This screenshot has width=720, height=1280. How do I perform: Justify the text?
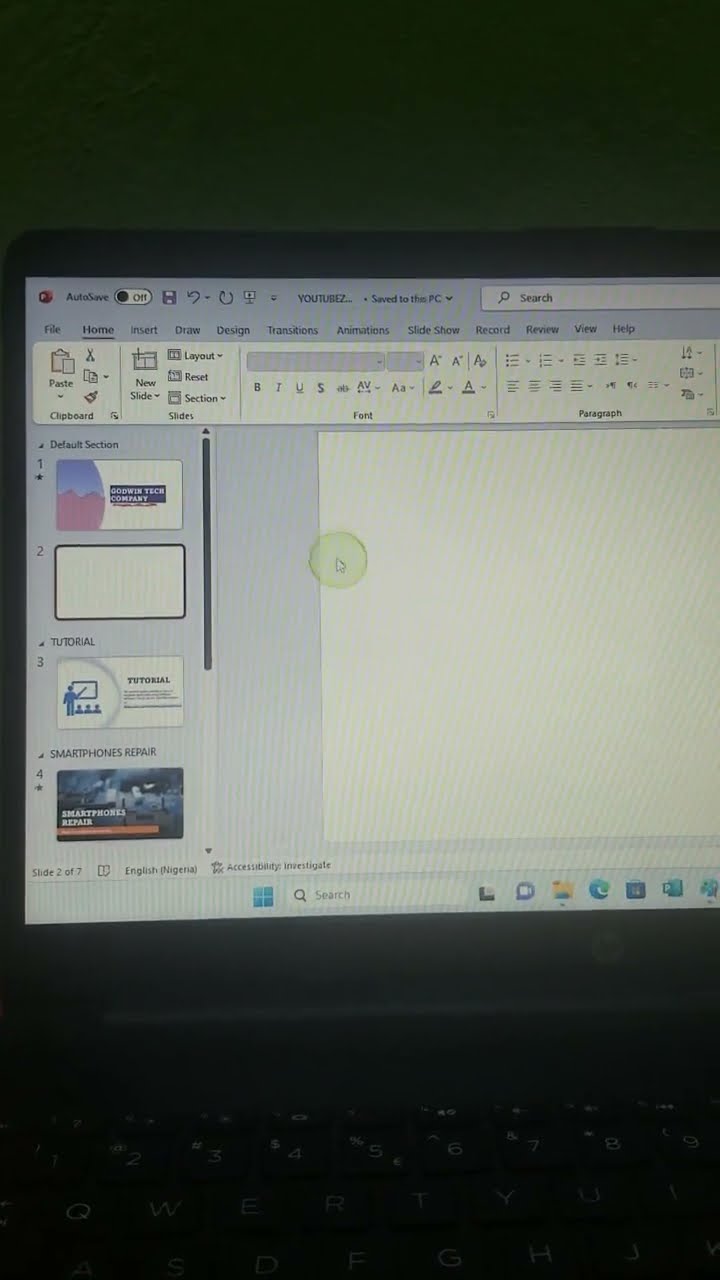(576, 386)
